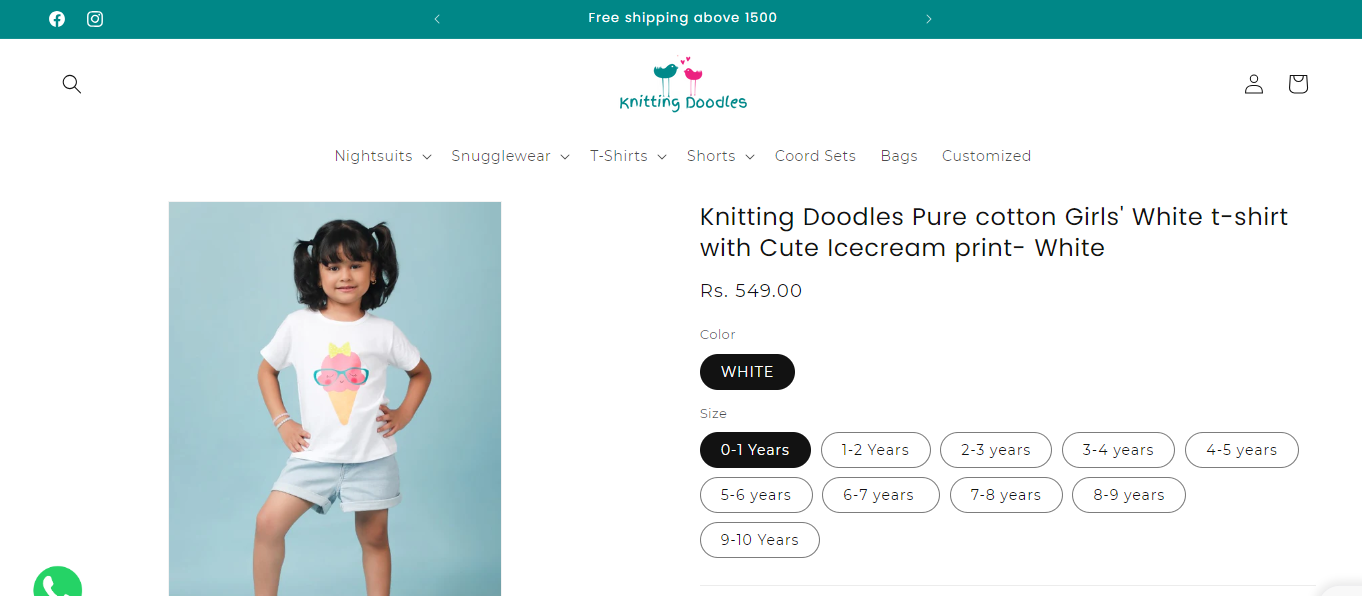Image resolution: width=1362 pixels, height=596 pixels.
Task: Select size 2-3 years
Action: 995,450
